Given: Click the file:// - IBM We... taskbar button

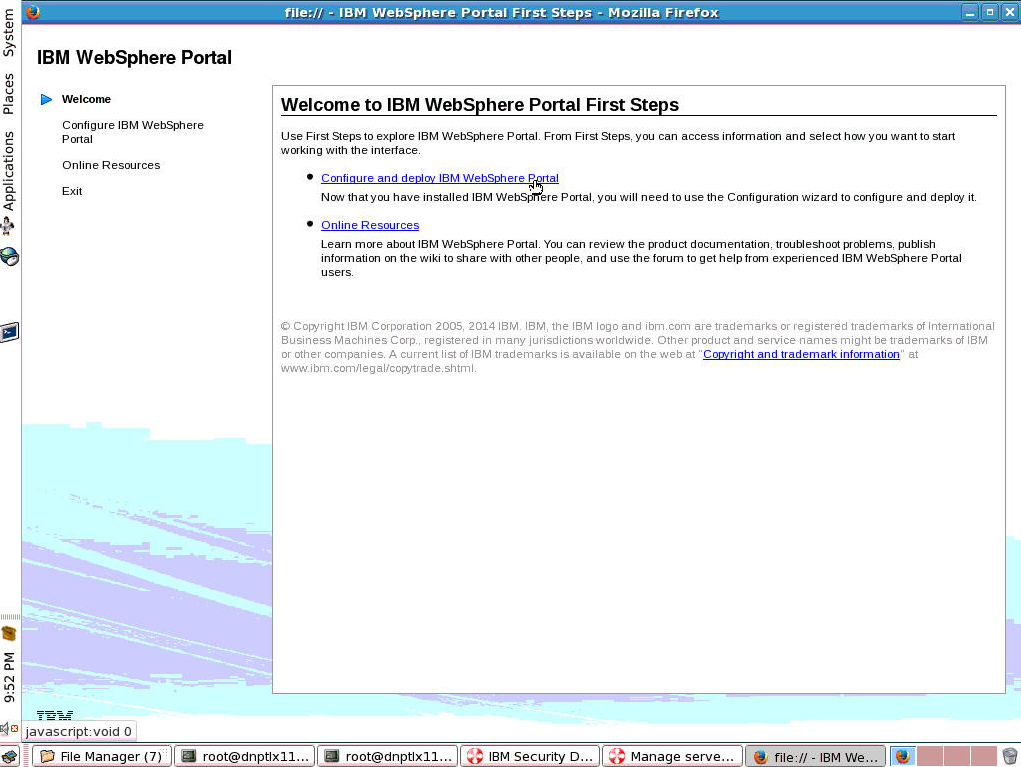Looking at the screenshot, I should [815, 756].
